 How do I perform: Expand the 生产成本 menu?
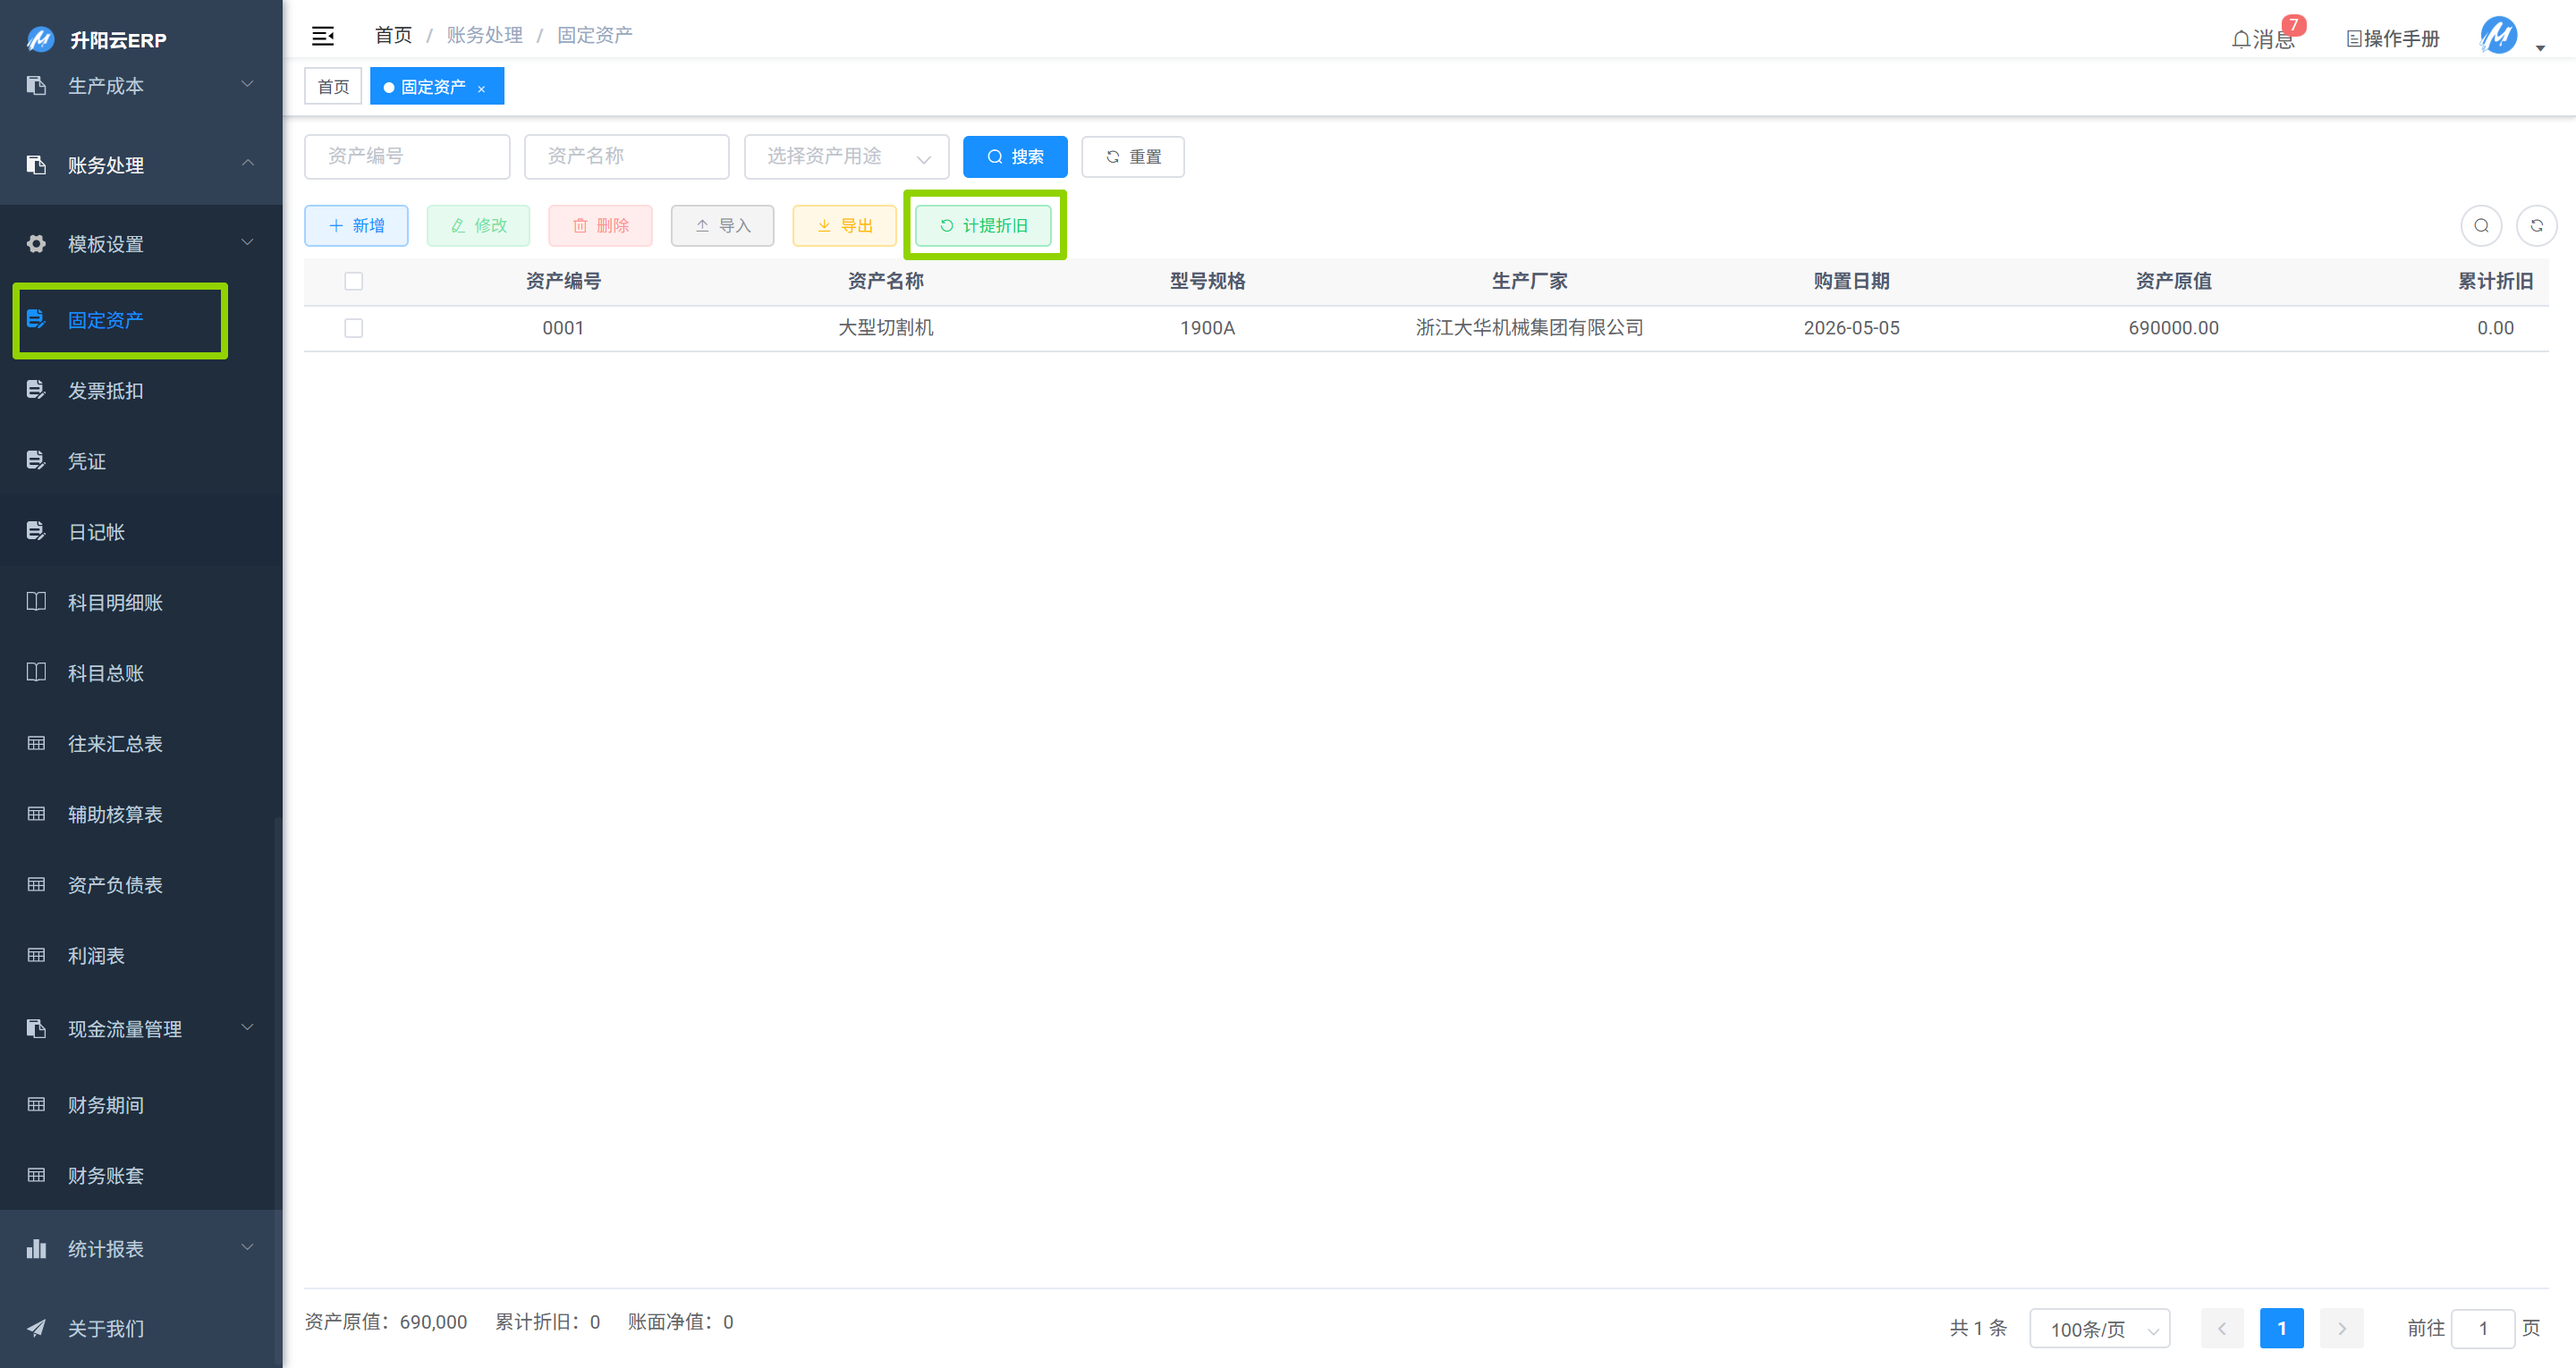click(x=141, y=85)
